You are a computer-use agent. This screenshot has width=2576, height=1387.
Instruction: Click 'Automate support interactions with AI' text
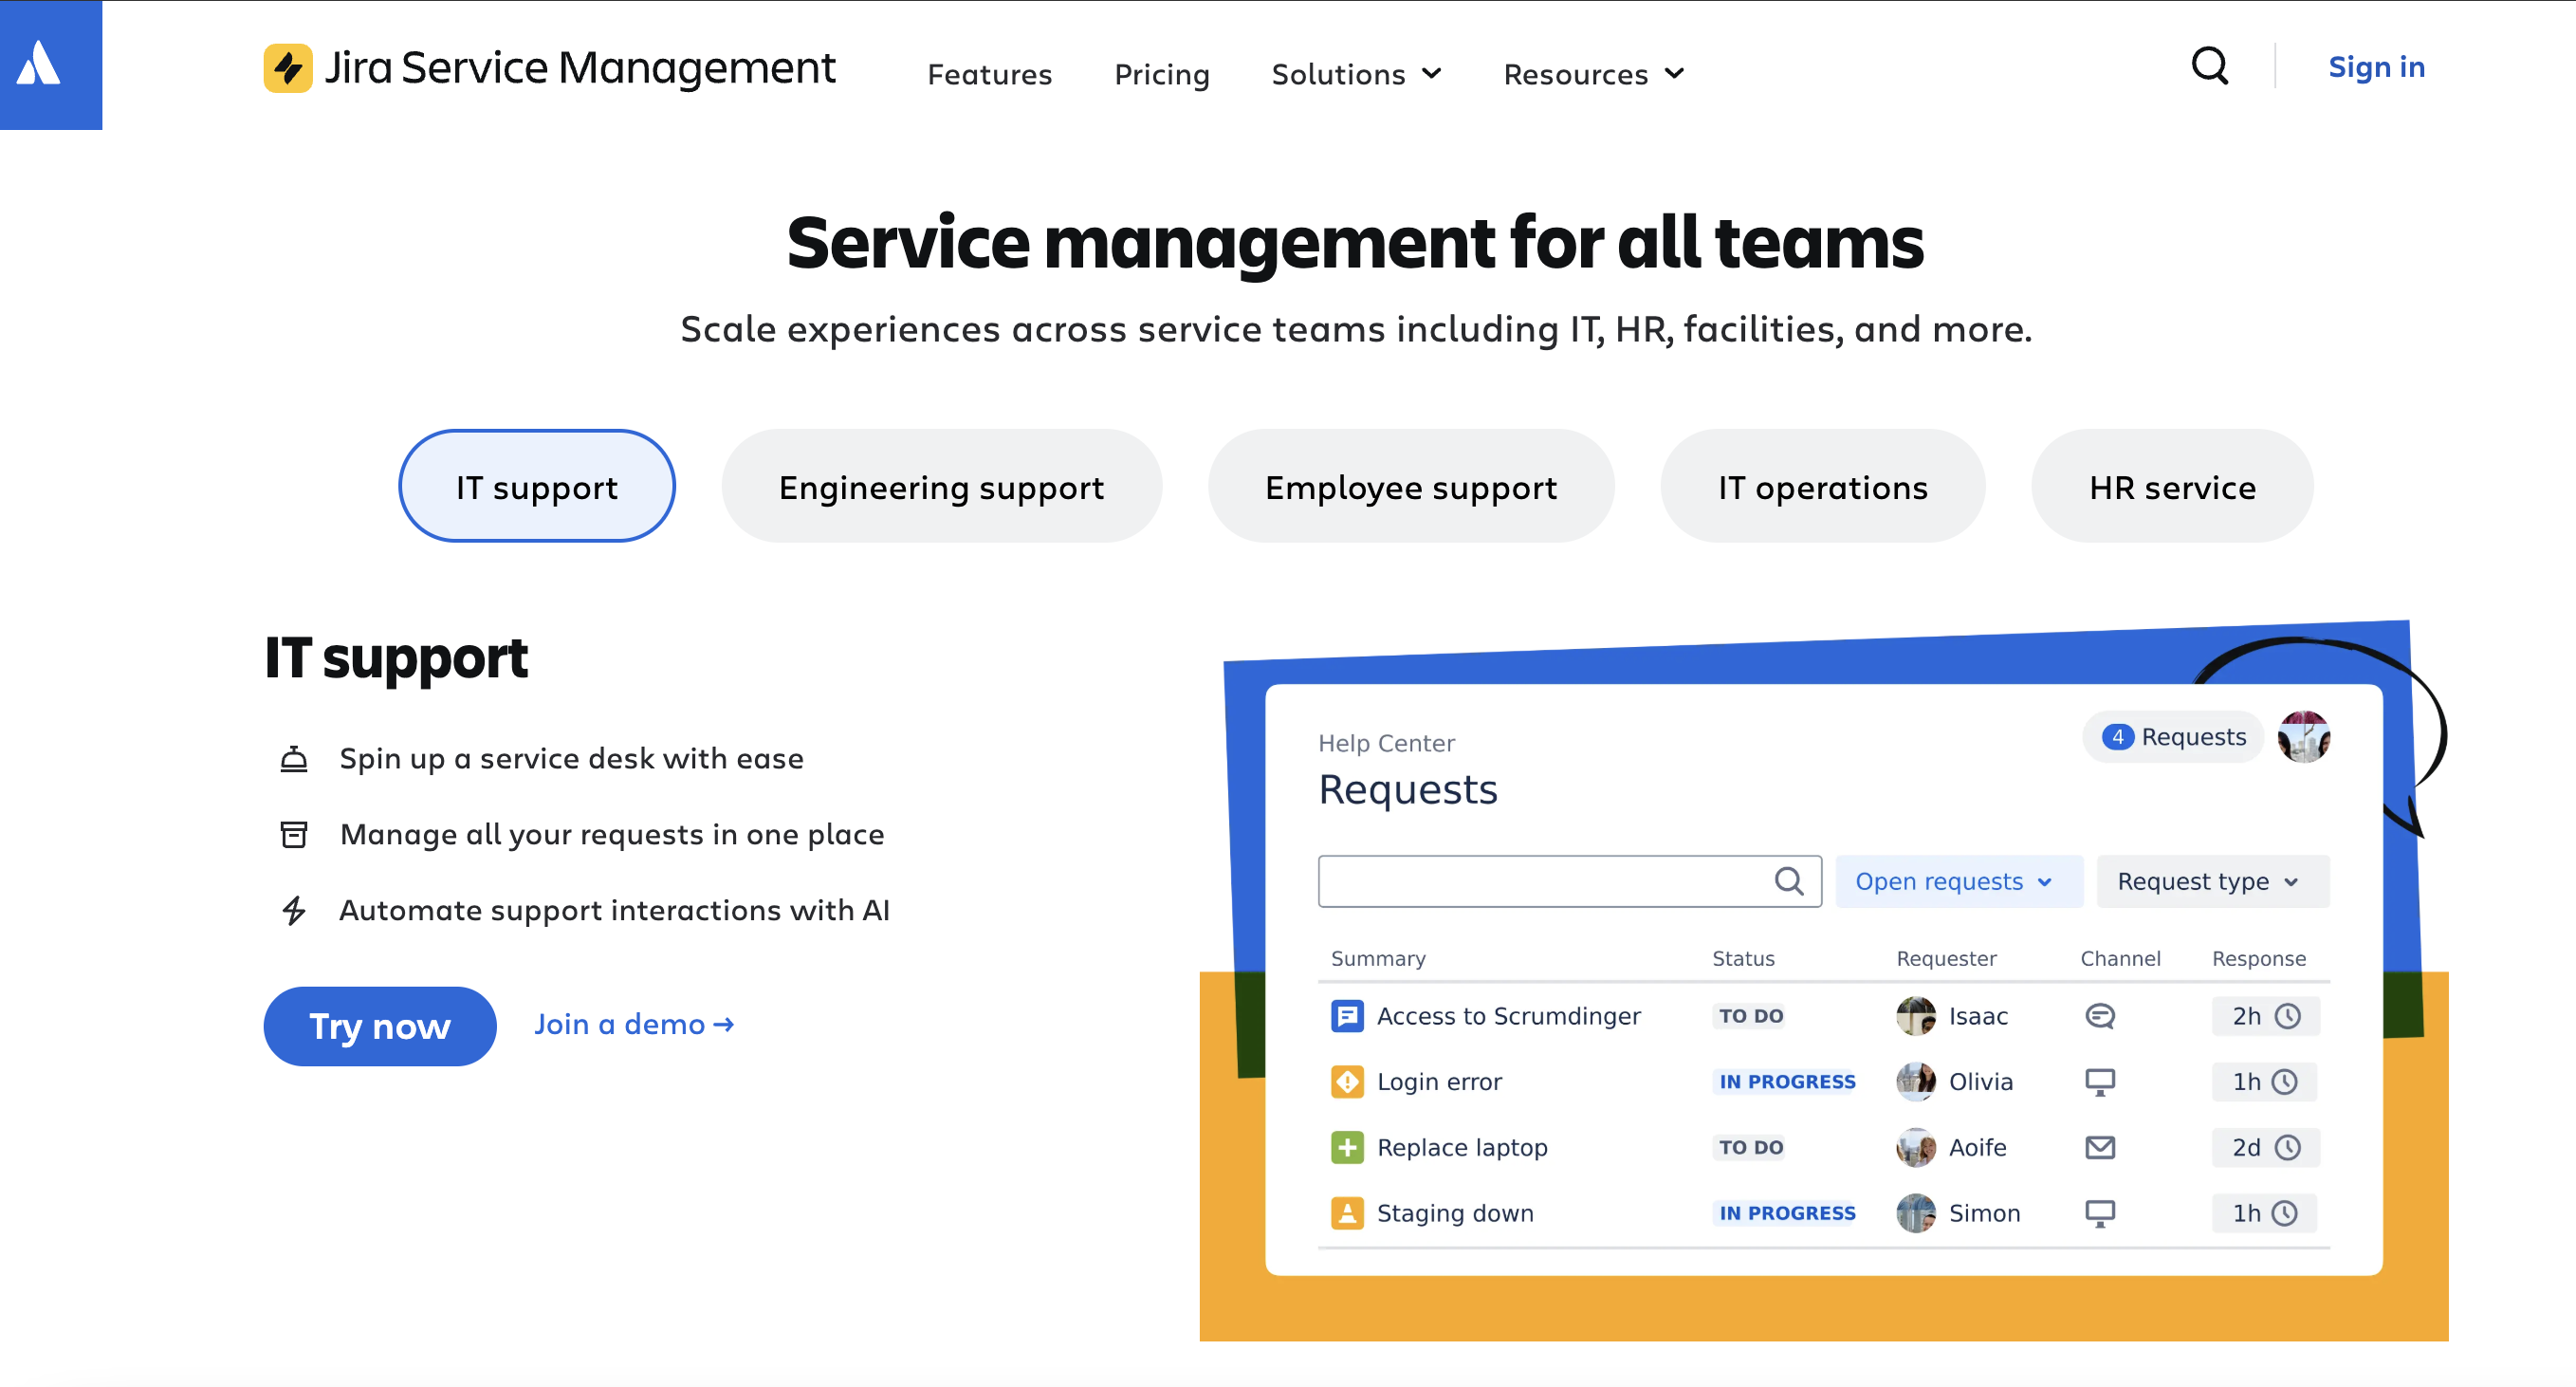[x=614, y=910]
